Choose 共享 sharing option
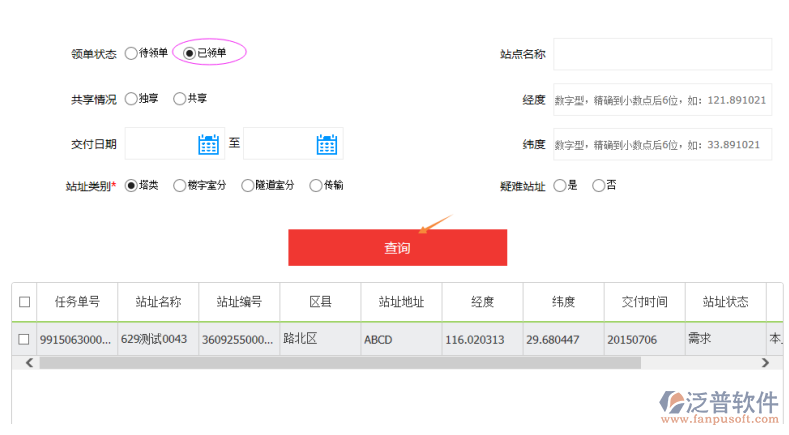 point(180,99)
